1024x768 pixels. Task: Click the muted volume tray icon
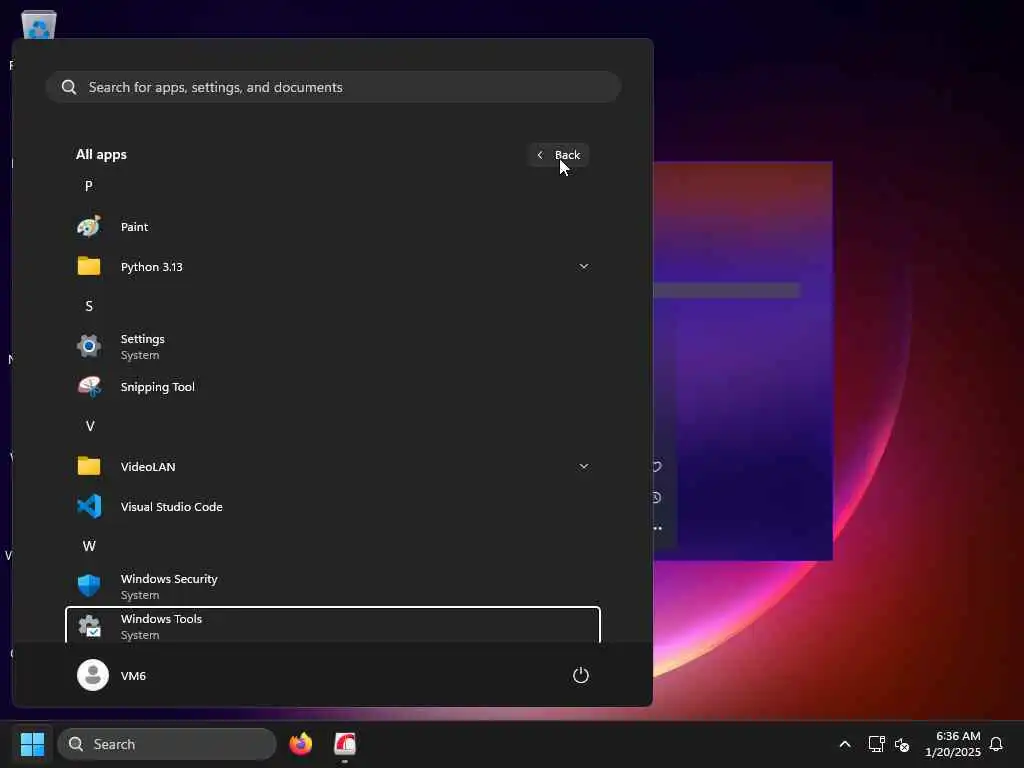902,744
